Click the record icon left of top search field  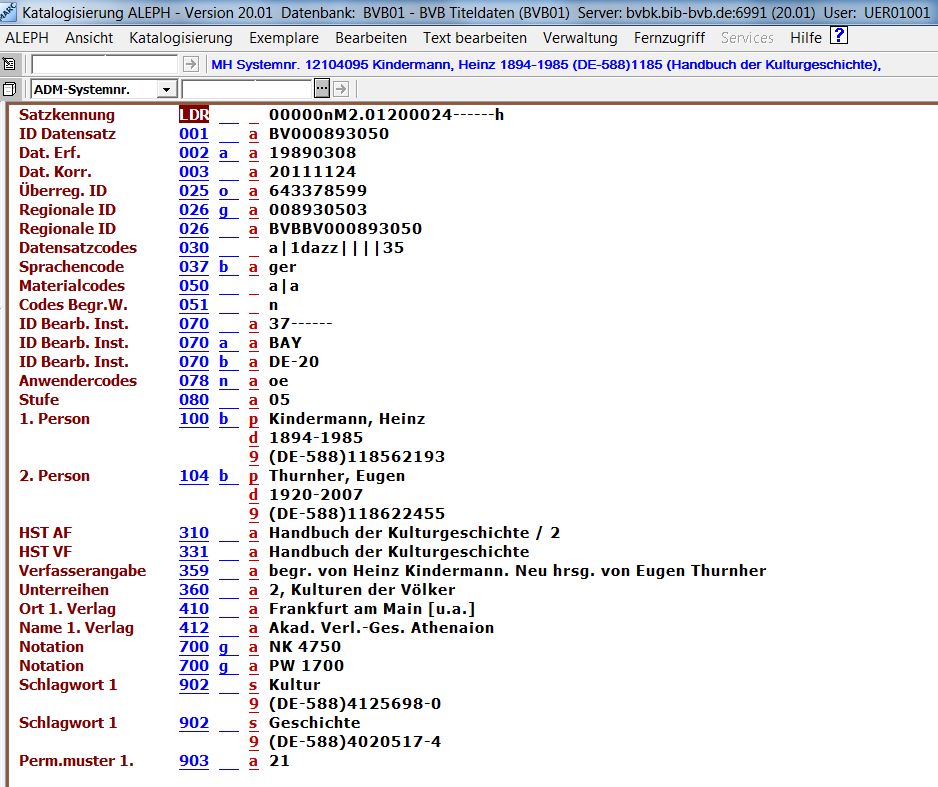click(10, 64)
